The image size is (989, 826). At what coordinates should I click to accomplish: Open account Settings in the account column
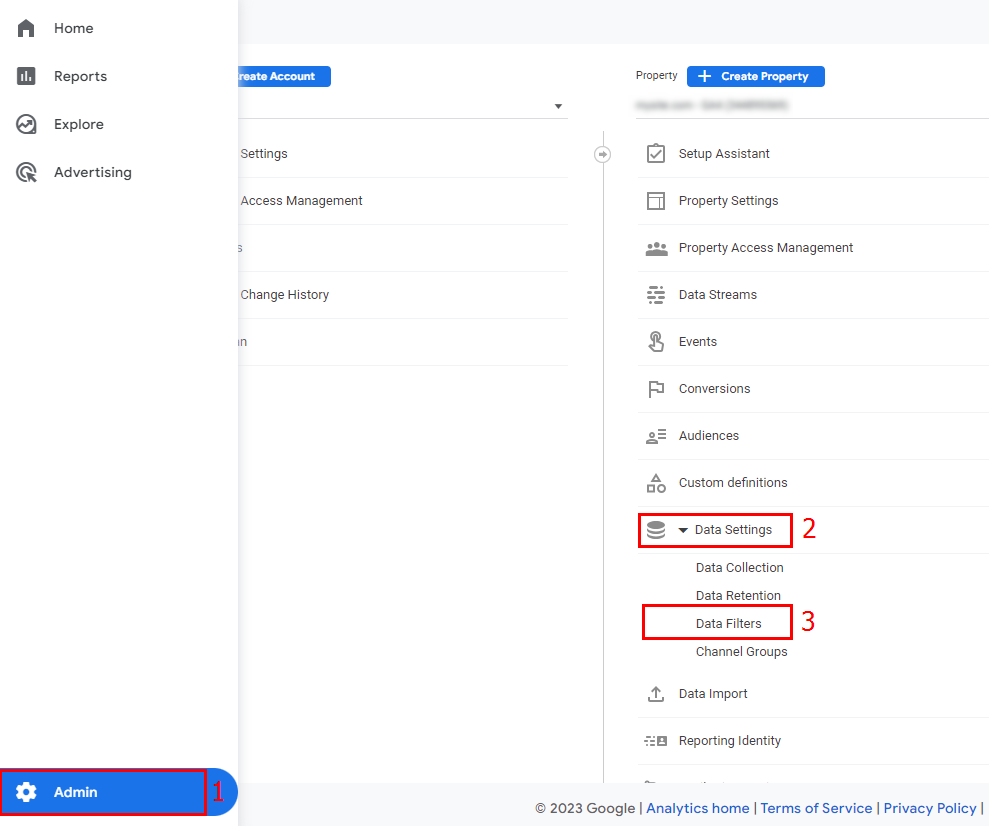pyautogui.click(x=264, y=154)
